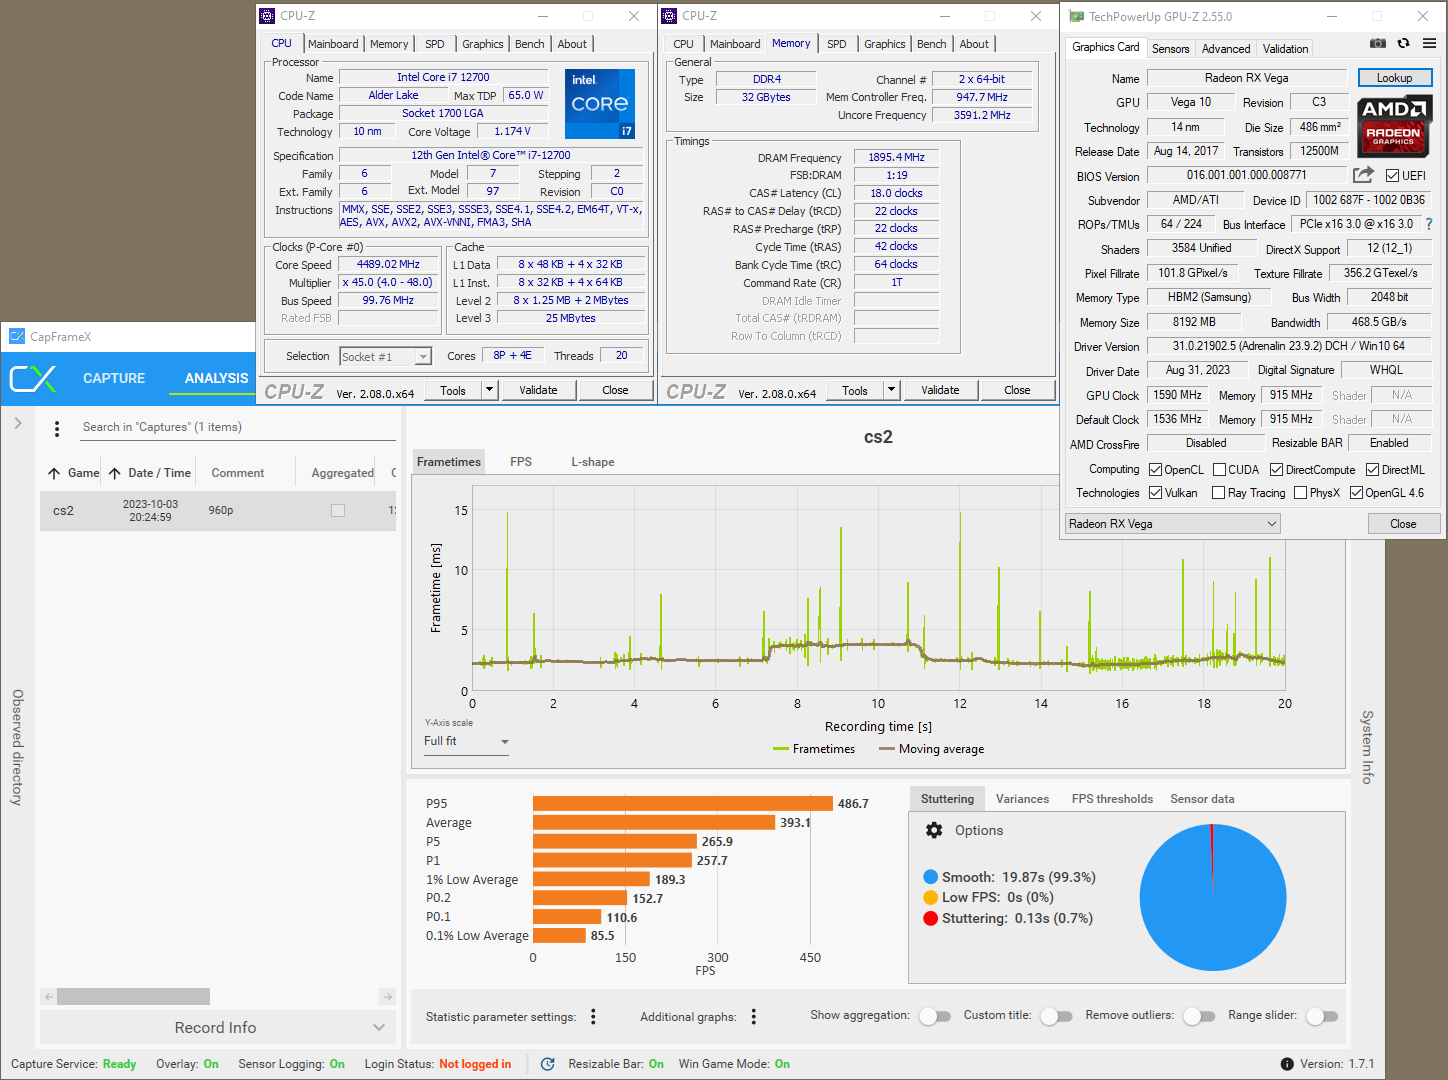Expand the System Info side panel

[1367, 747]
